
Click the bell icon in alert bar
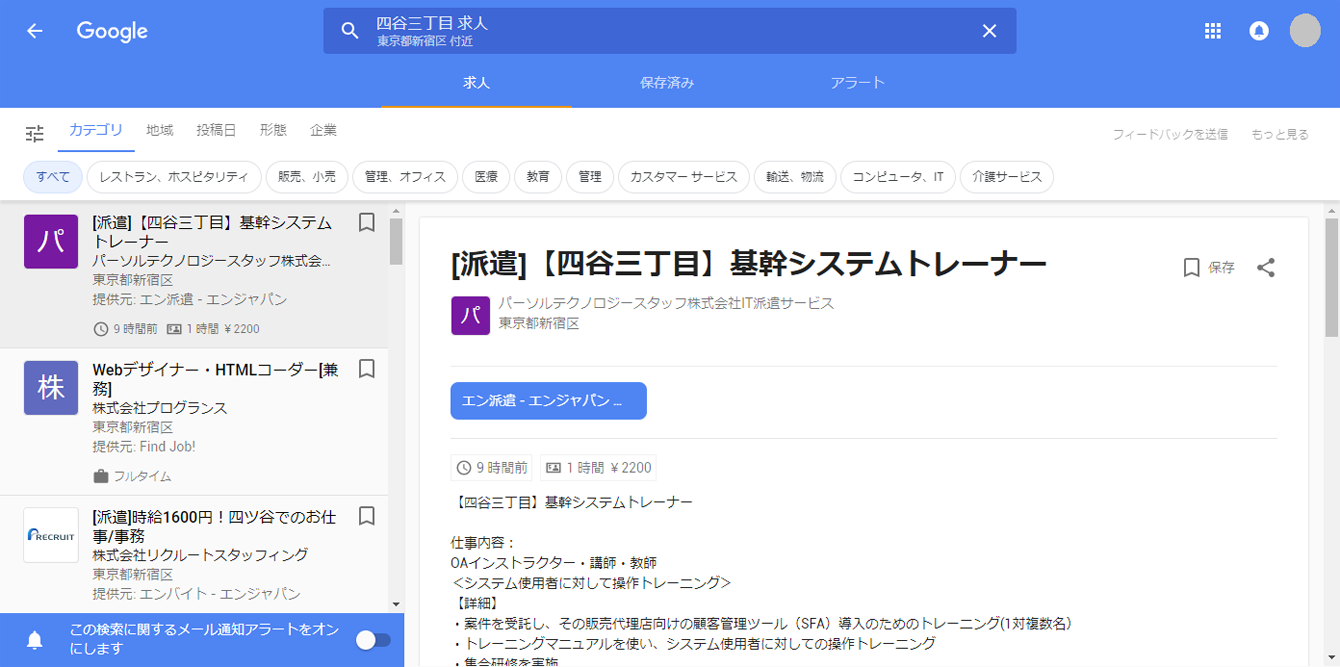[x=35, y=640]
